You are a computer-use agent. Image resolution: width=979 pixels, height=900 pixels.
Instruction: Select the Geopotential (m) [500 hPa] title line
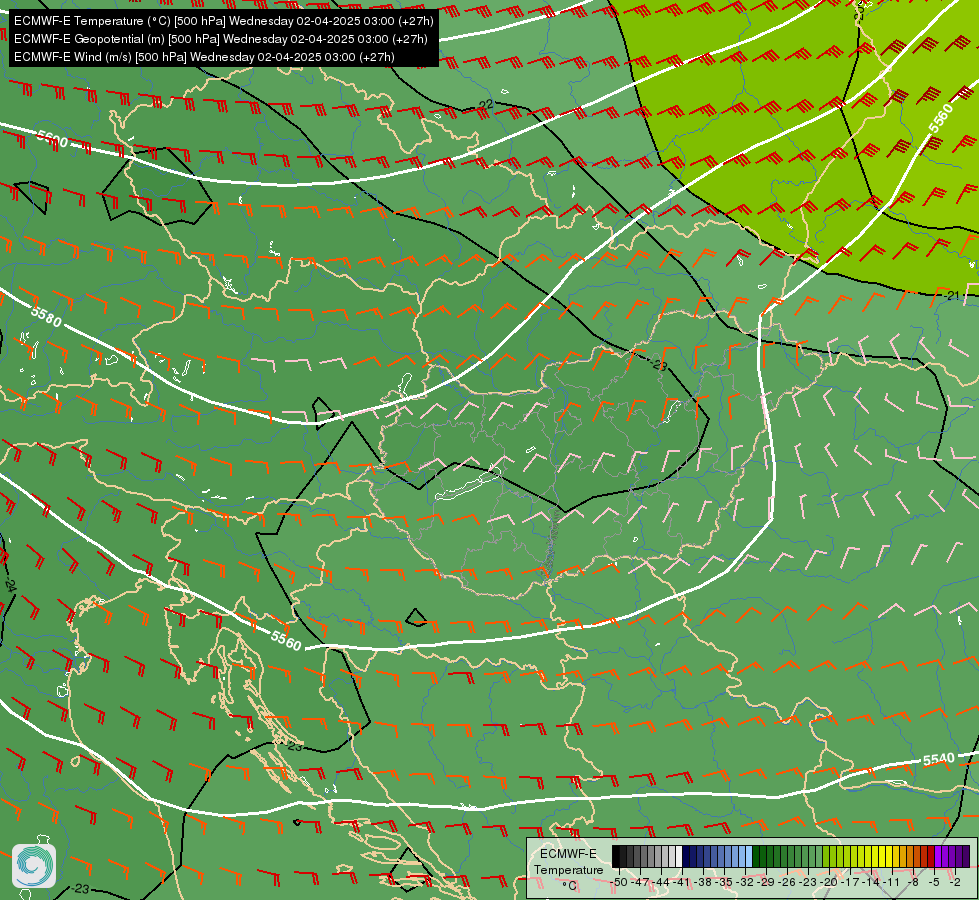coord(220,39)
